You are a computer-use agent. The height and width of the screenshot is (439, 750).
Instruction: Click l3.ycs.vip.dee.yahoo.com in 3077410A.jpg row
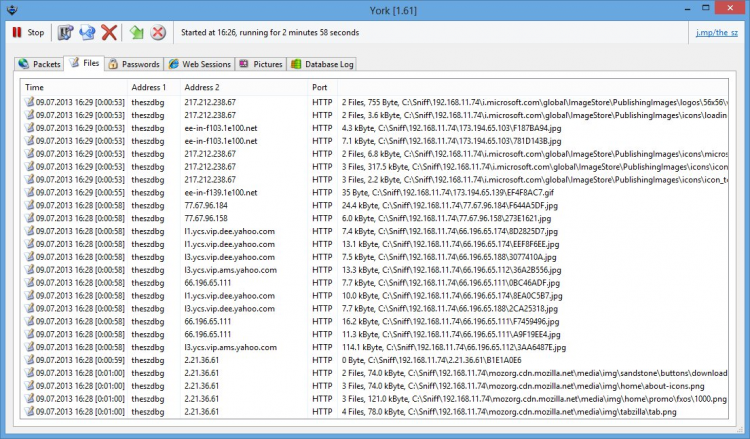[230, 257]
